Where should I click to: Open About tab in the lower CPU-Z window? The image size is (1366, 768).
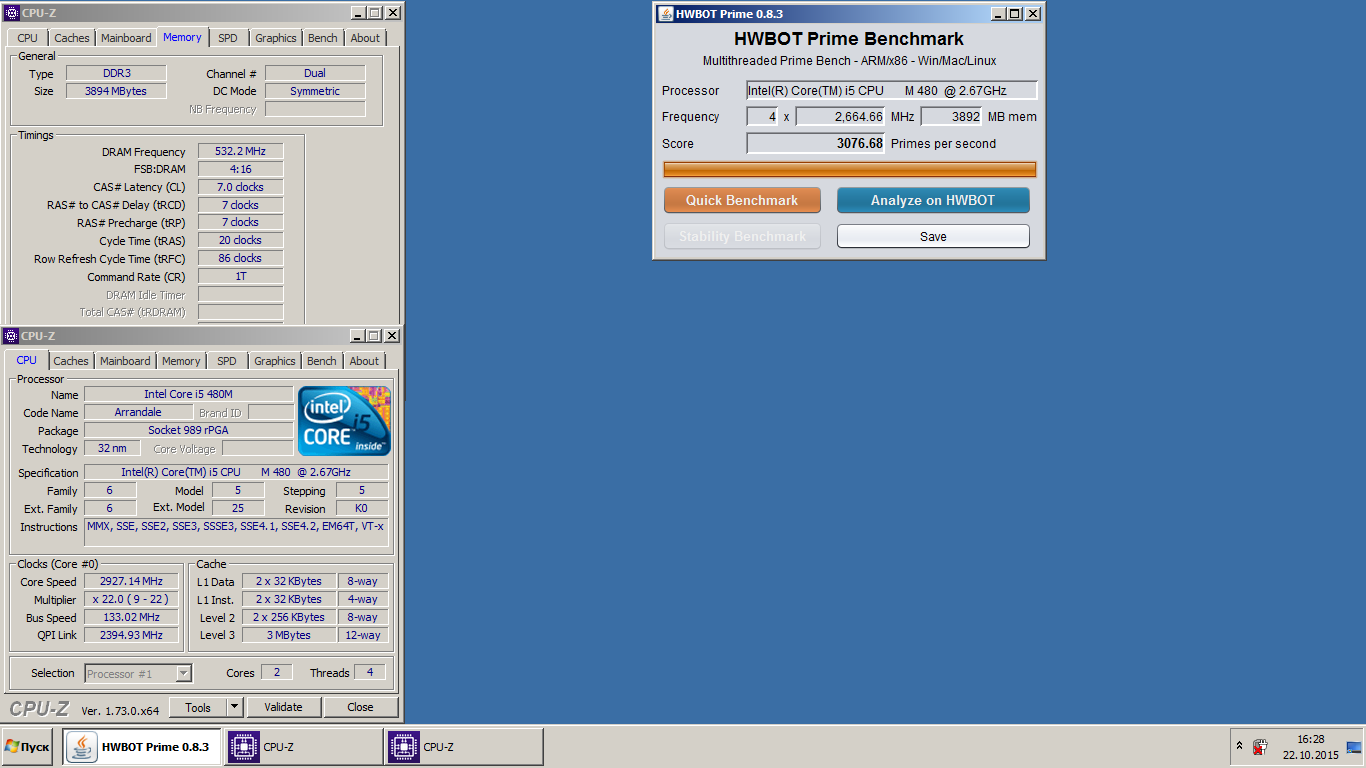click(364, 361)
